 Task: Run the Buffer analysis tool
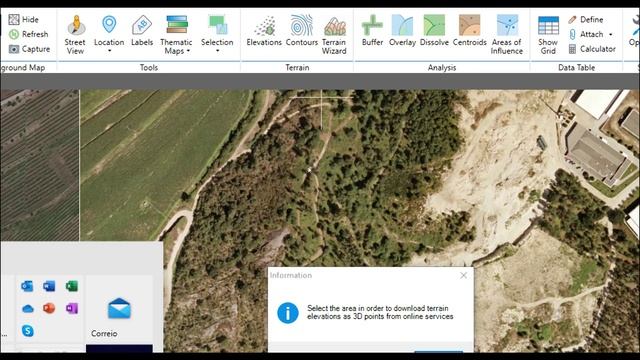coord(372,31)
